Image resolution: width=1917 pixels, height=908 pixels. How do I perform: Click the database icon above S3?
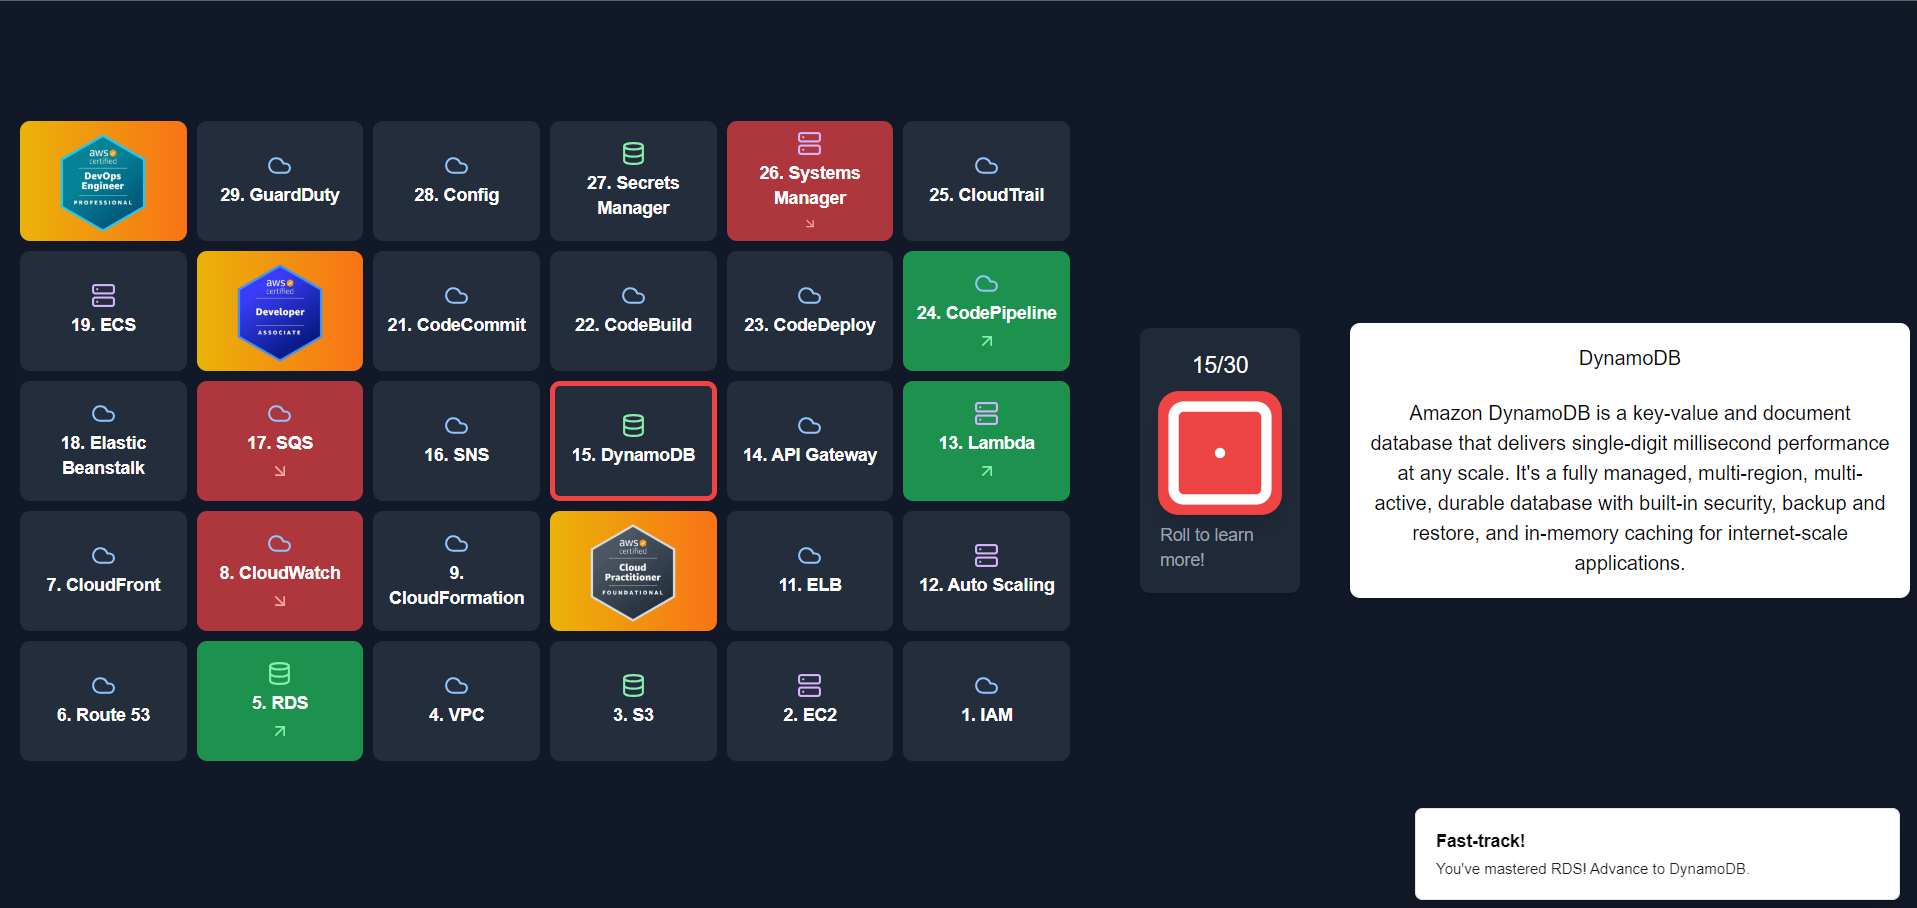[x=633, y=685]
